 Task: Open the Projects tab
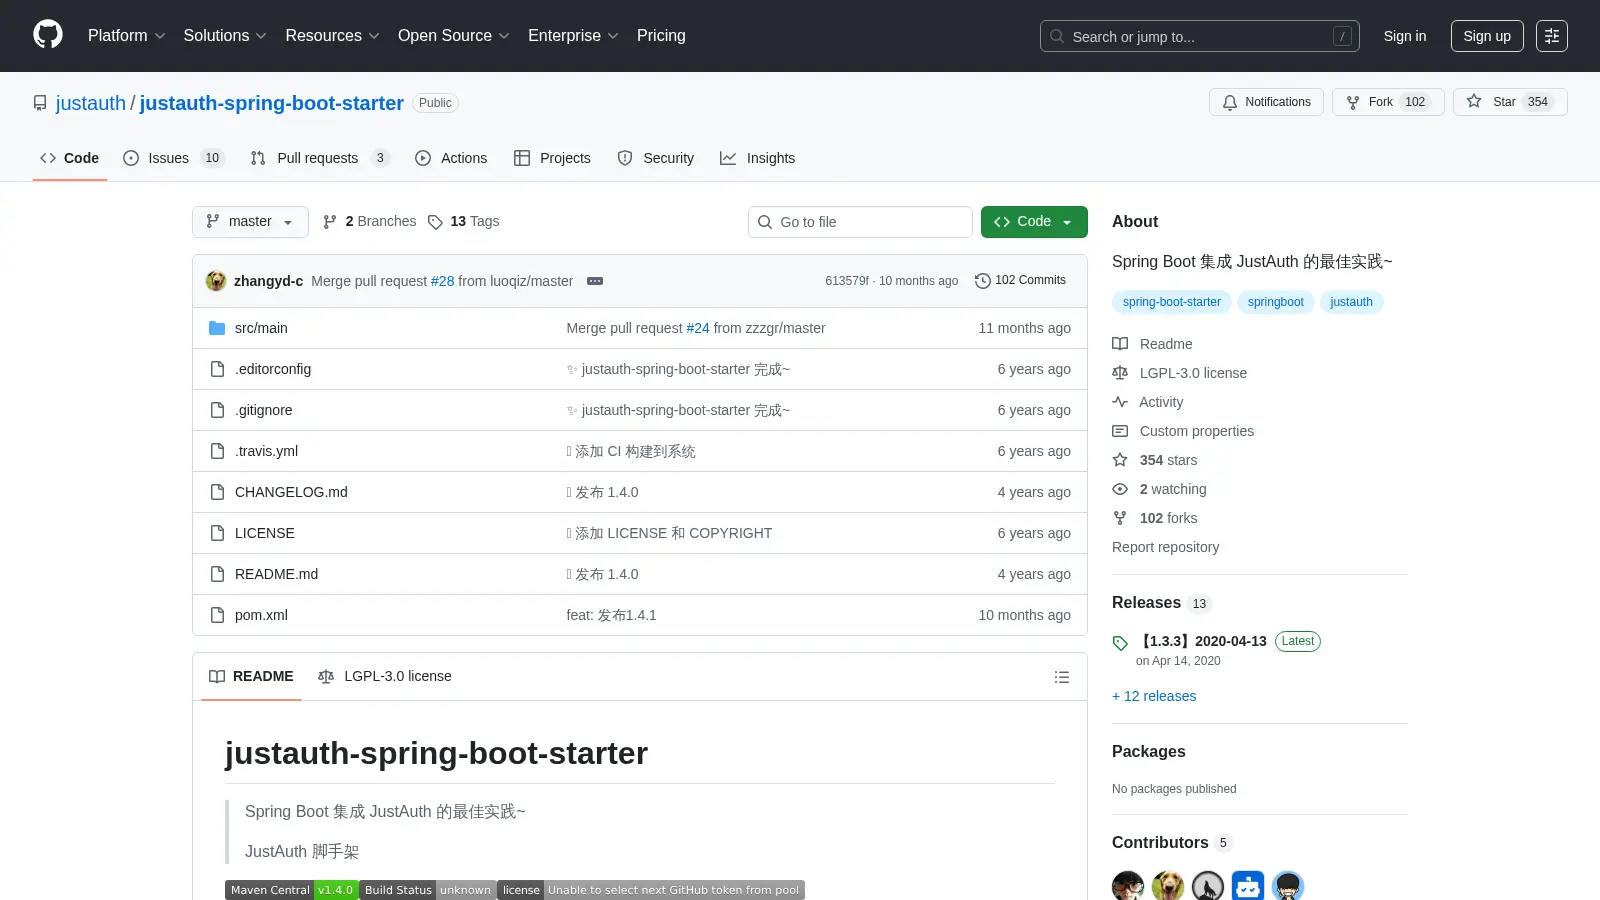pyautogui.click(x=552, y=158)
